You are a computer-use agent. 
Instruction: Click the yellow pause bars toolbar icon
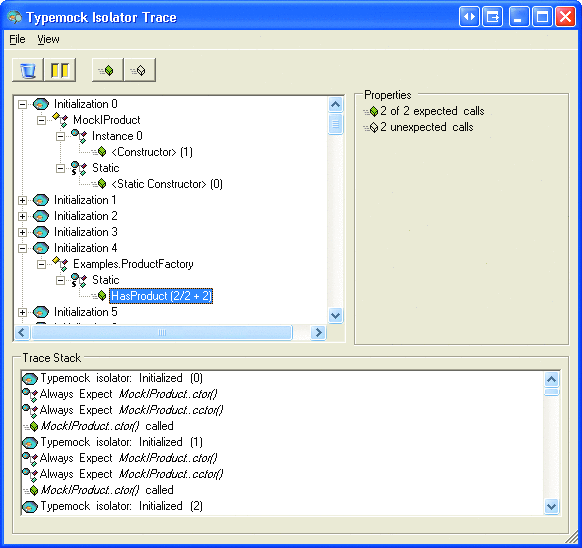click(60, 70)
